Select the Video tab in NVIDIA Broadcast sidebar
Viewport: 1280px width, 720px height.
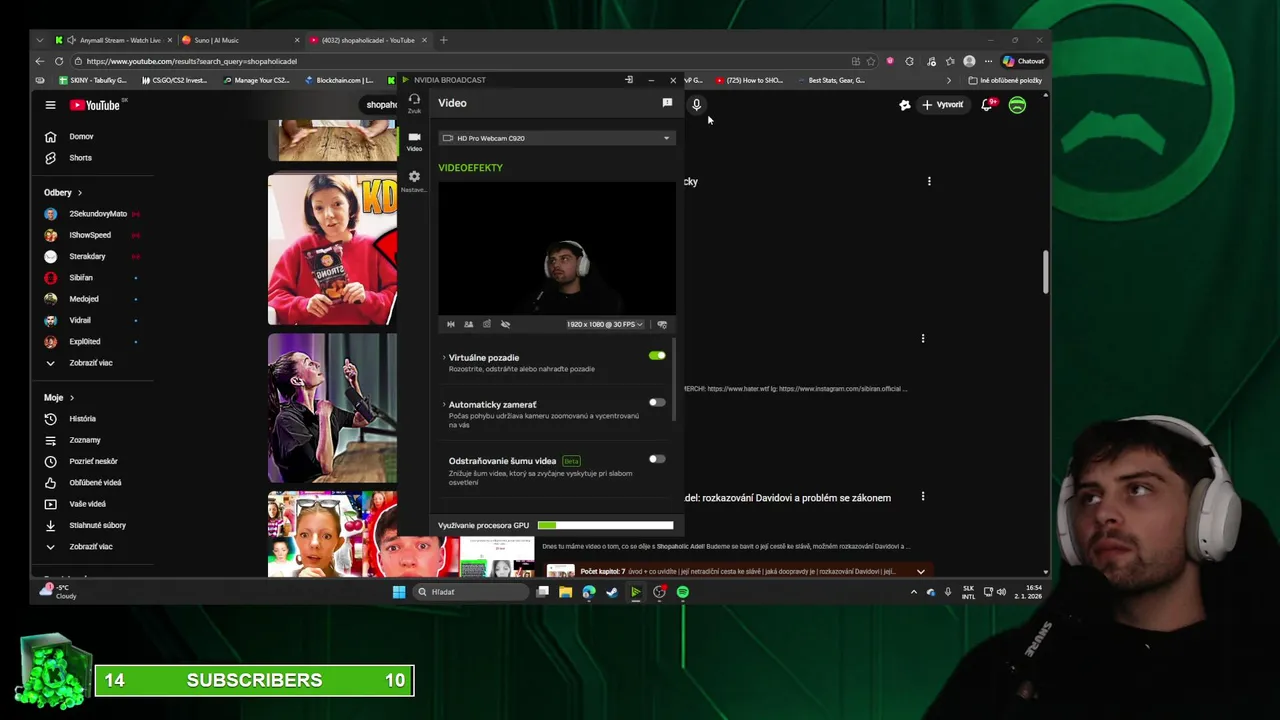point(414,141)
